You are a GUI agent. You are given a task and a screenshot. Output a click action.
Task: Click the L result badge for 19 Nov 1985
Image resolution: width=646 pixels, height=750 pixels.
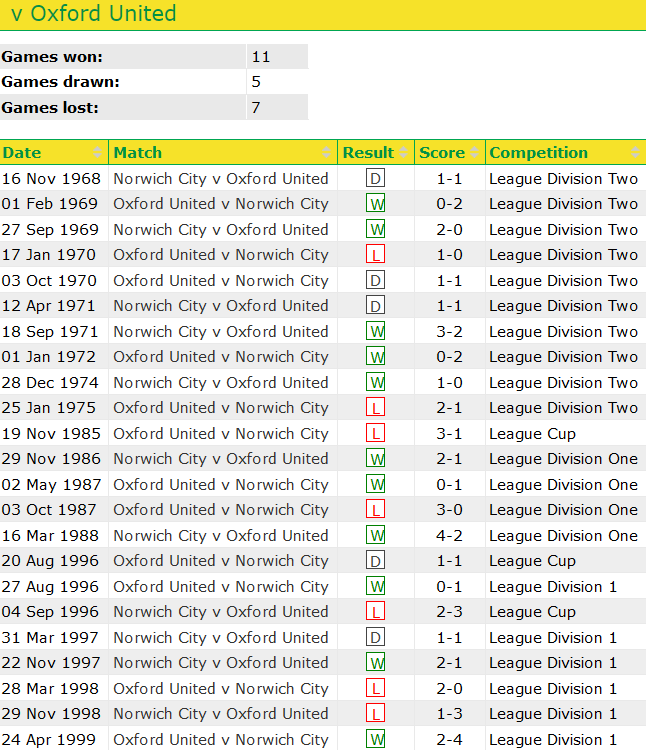click(x=376, y=434)
